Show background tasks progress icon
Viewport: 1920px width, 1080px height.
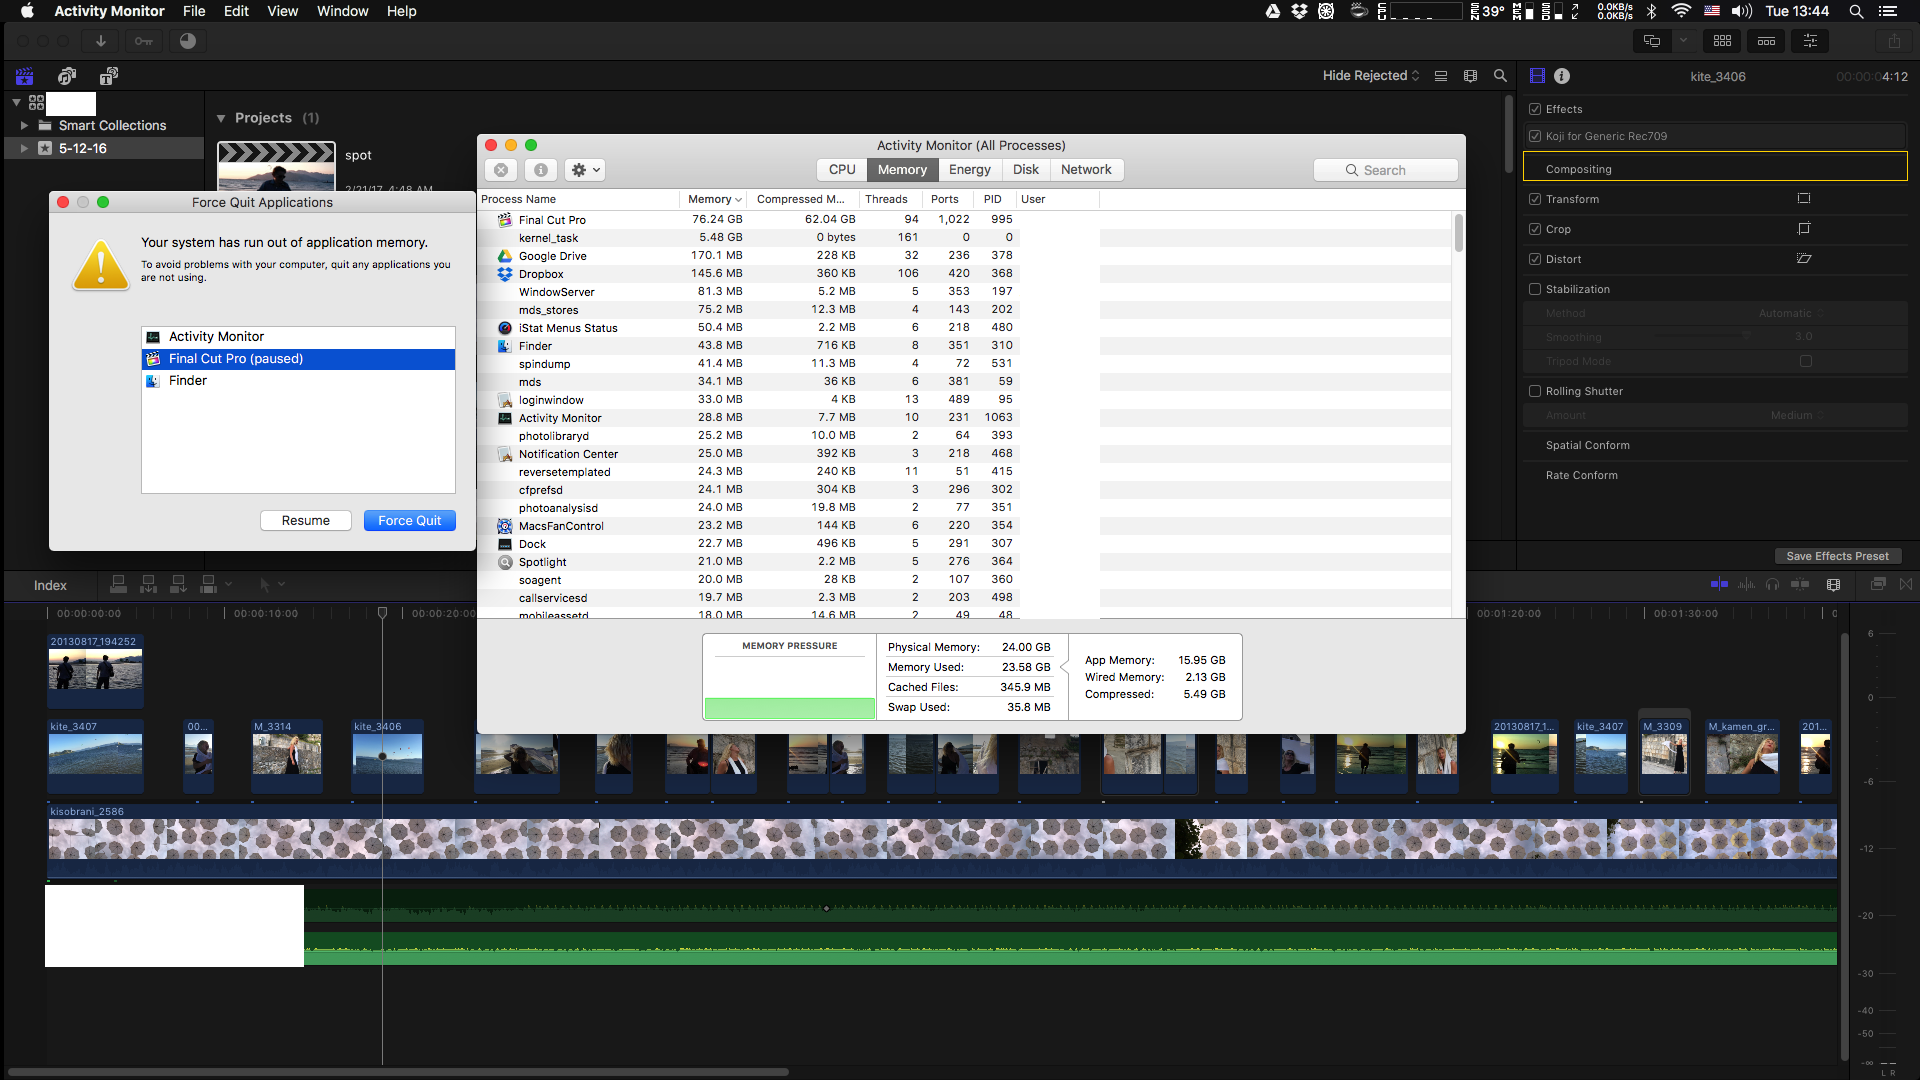click(x=187, y=41)
